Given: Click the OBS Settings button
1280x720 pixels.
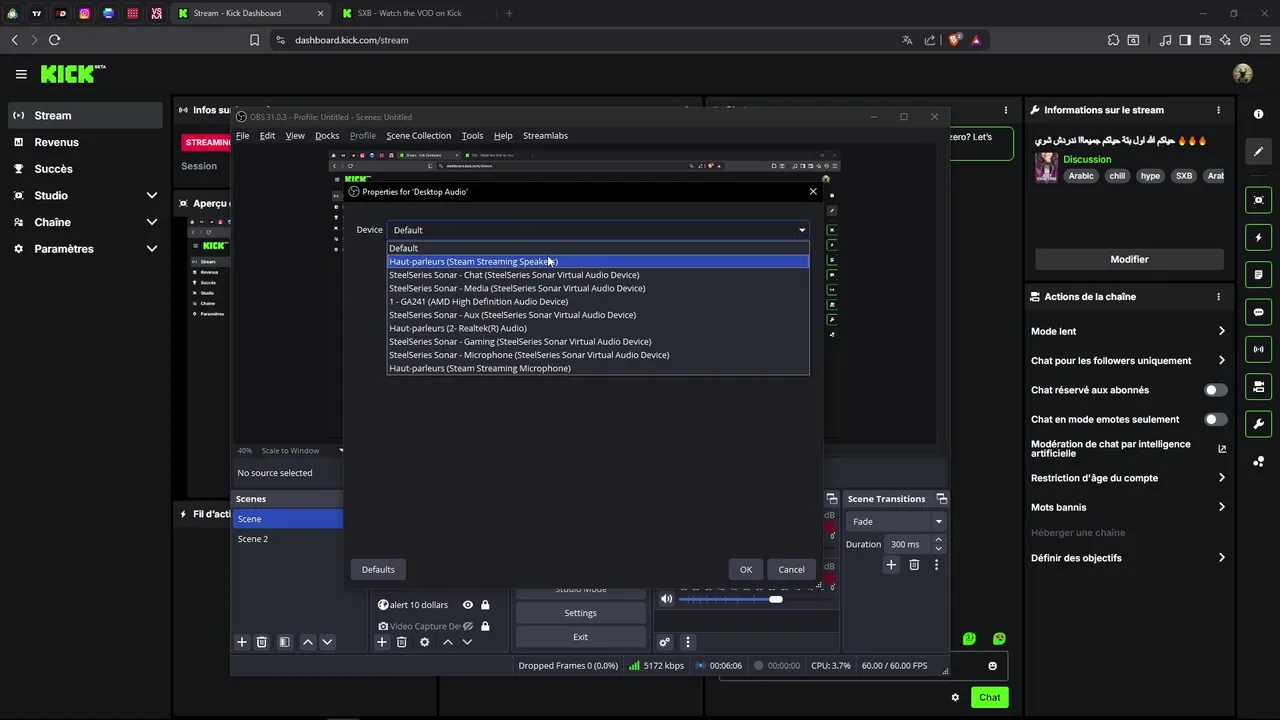Looking at the screenshot, I should click(x=580, y=613).
